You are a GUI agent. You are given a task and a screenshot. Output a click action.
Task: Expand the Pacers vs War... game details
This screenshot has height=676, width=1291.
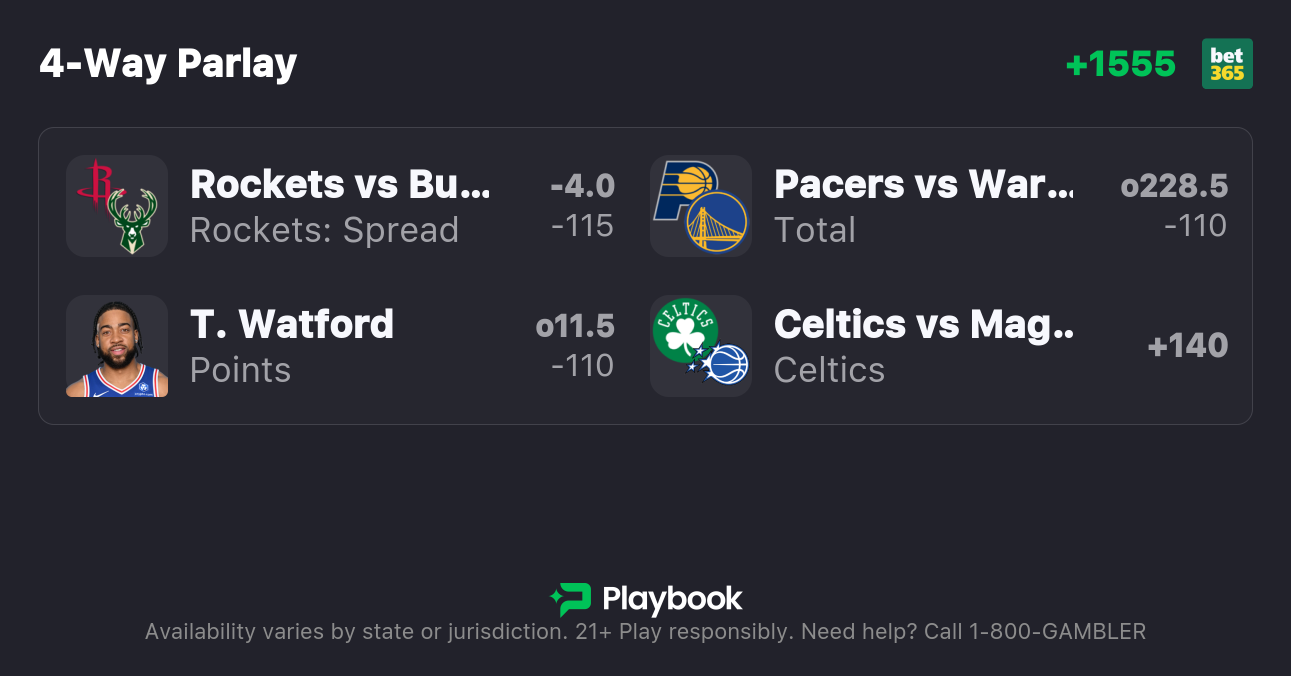tap(923, 185)
